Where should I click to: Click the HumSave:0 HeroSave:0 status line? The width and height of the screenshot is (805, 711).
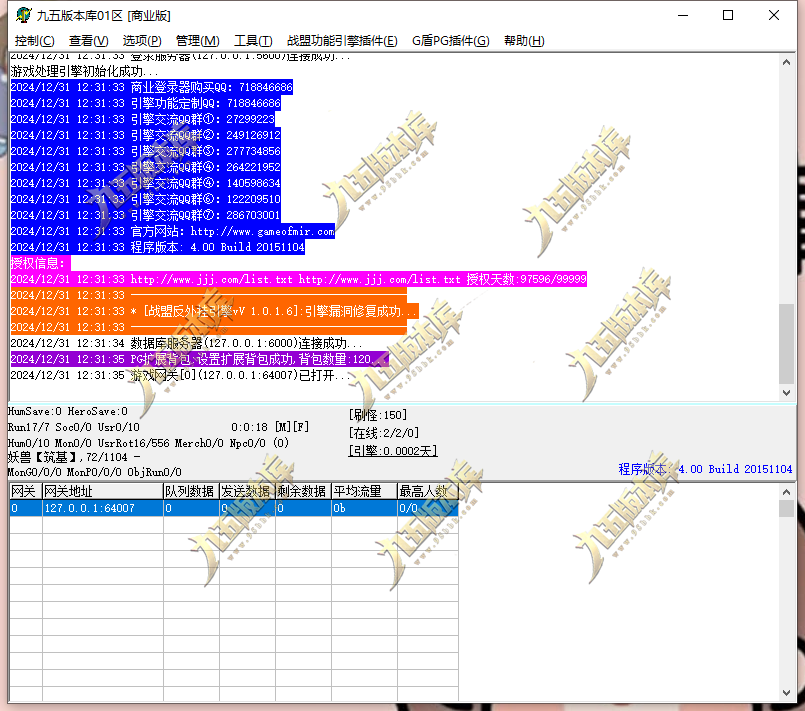[x=68, y=411]
